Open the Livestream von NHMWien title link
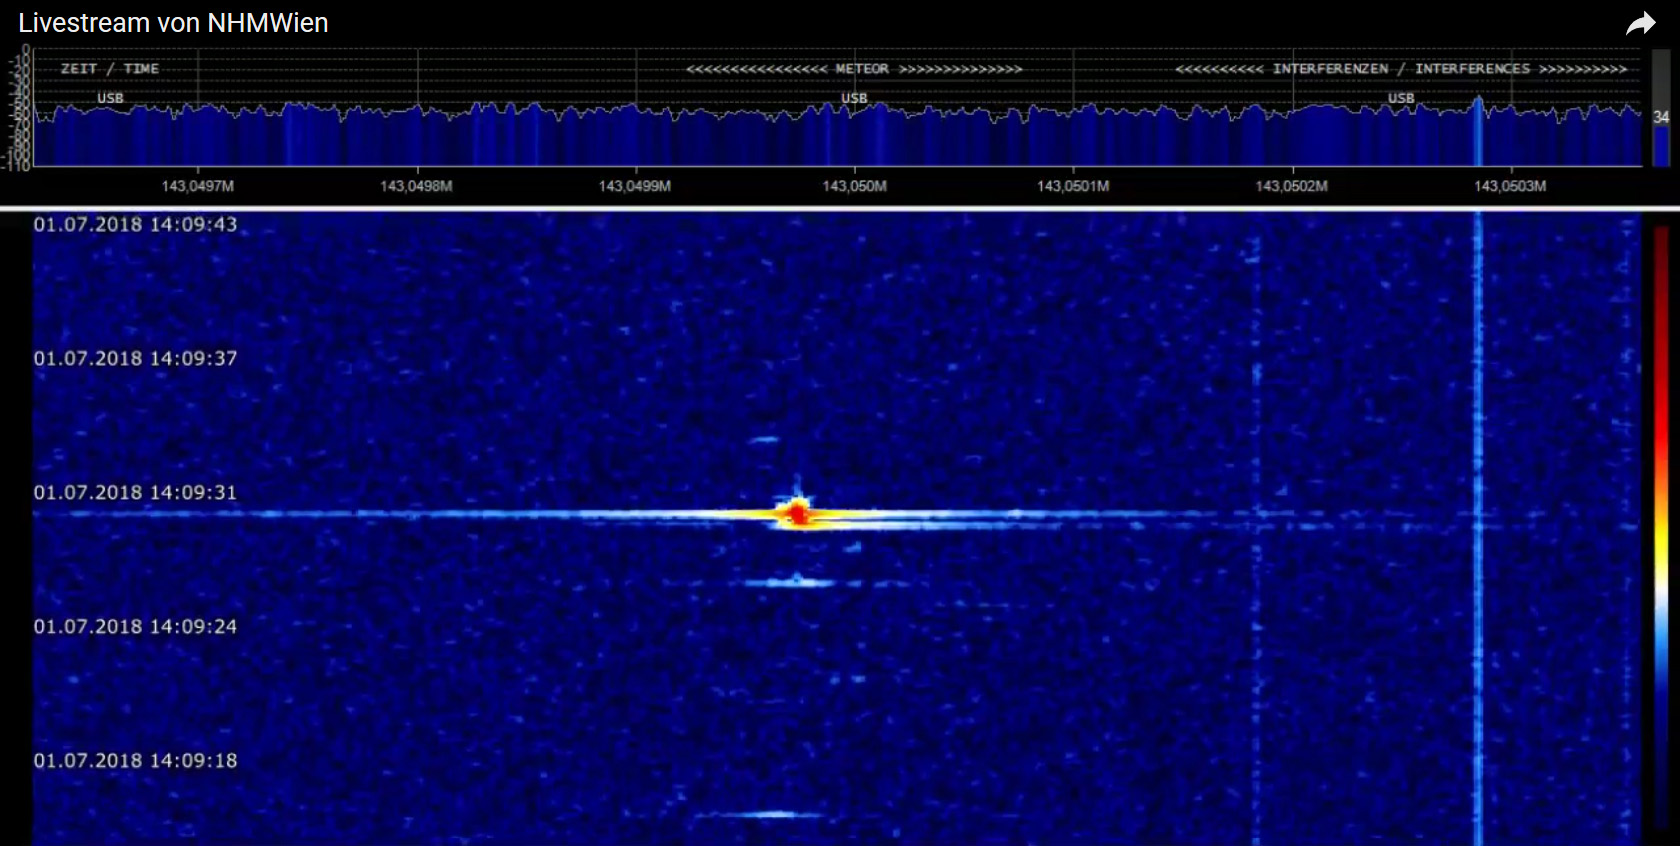Image resolution: width=1680 pixels, height=846 pixels. pyautogui.click(x=173, y=23)
